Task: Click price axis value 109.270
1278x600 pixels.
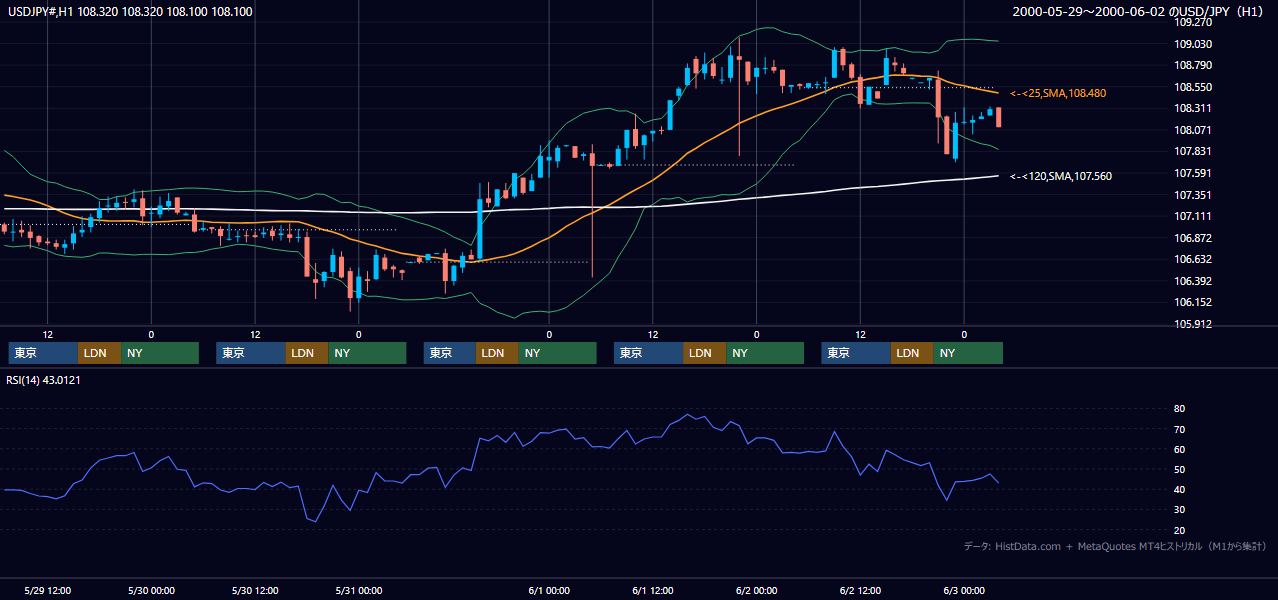Action: click(x=1194, y=22)
